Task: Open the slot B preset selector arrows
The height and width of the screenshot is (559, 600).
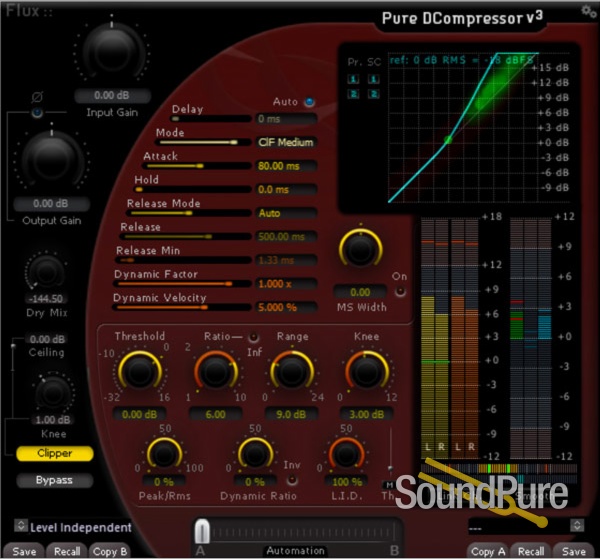Action: (x=577, y=525)
